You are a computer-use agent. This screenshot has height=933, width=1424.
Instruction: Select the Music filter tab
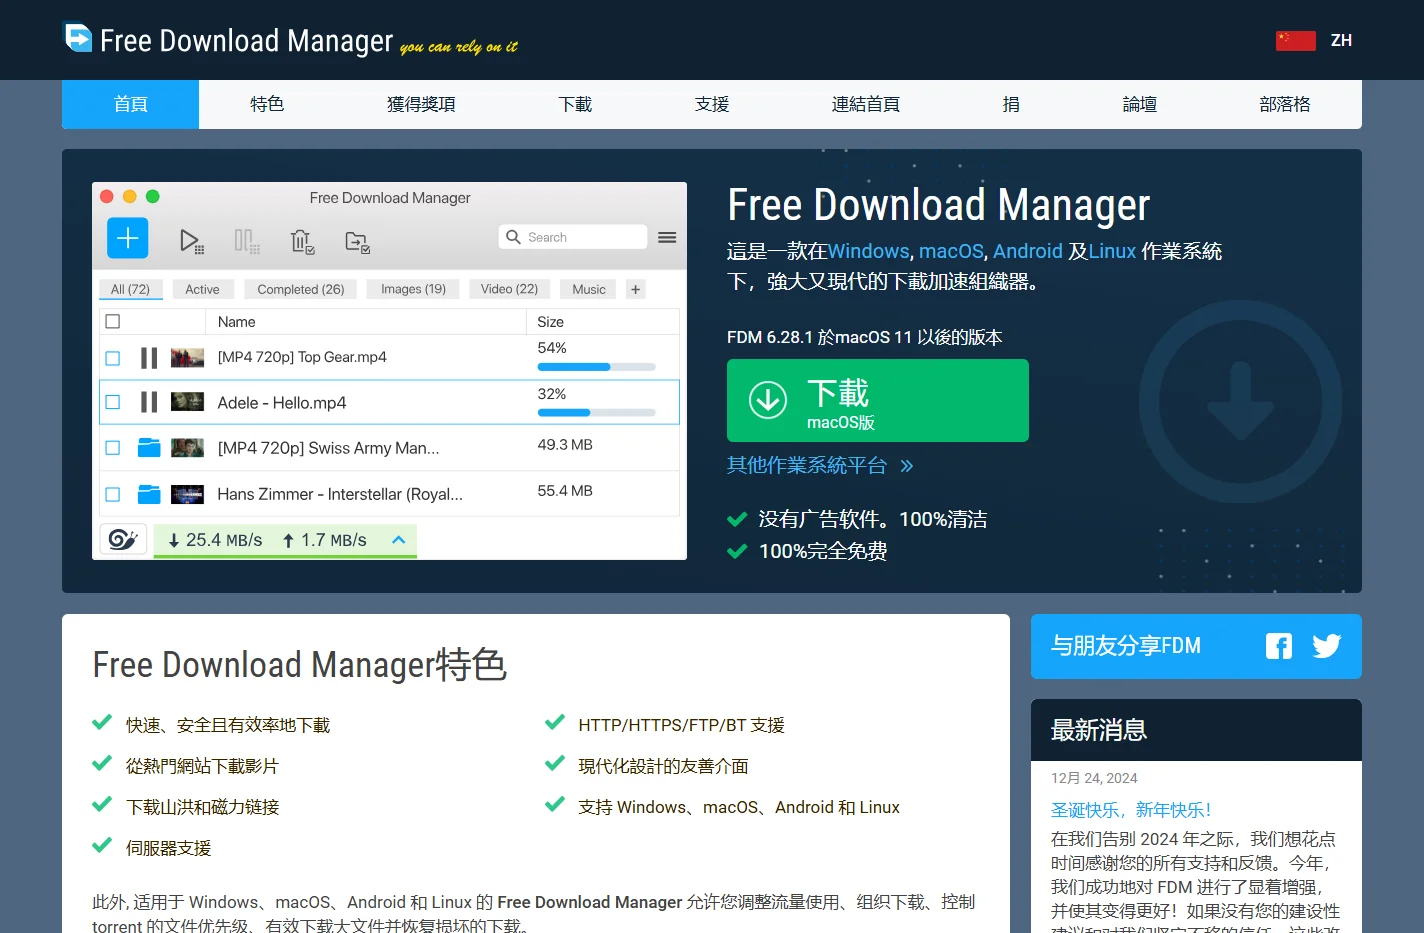(x=589, y=289)
